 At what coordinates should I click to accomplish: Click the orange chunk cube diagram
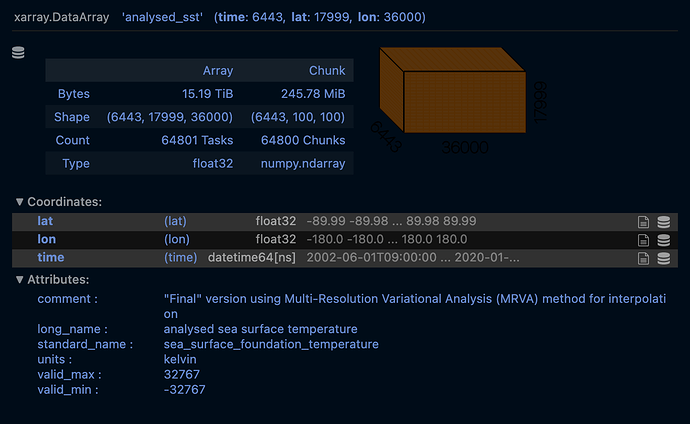(x=453, y=90)
